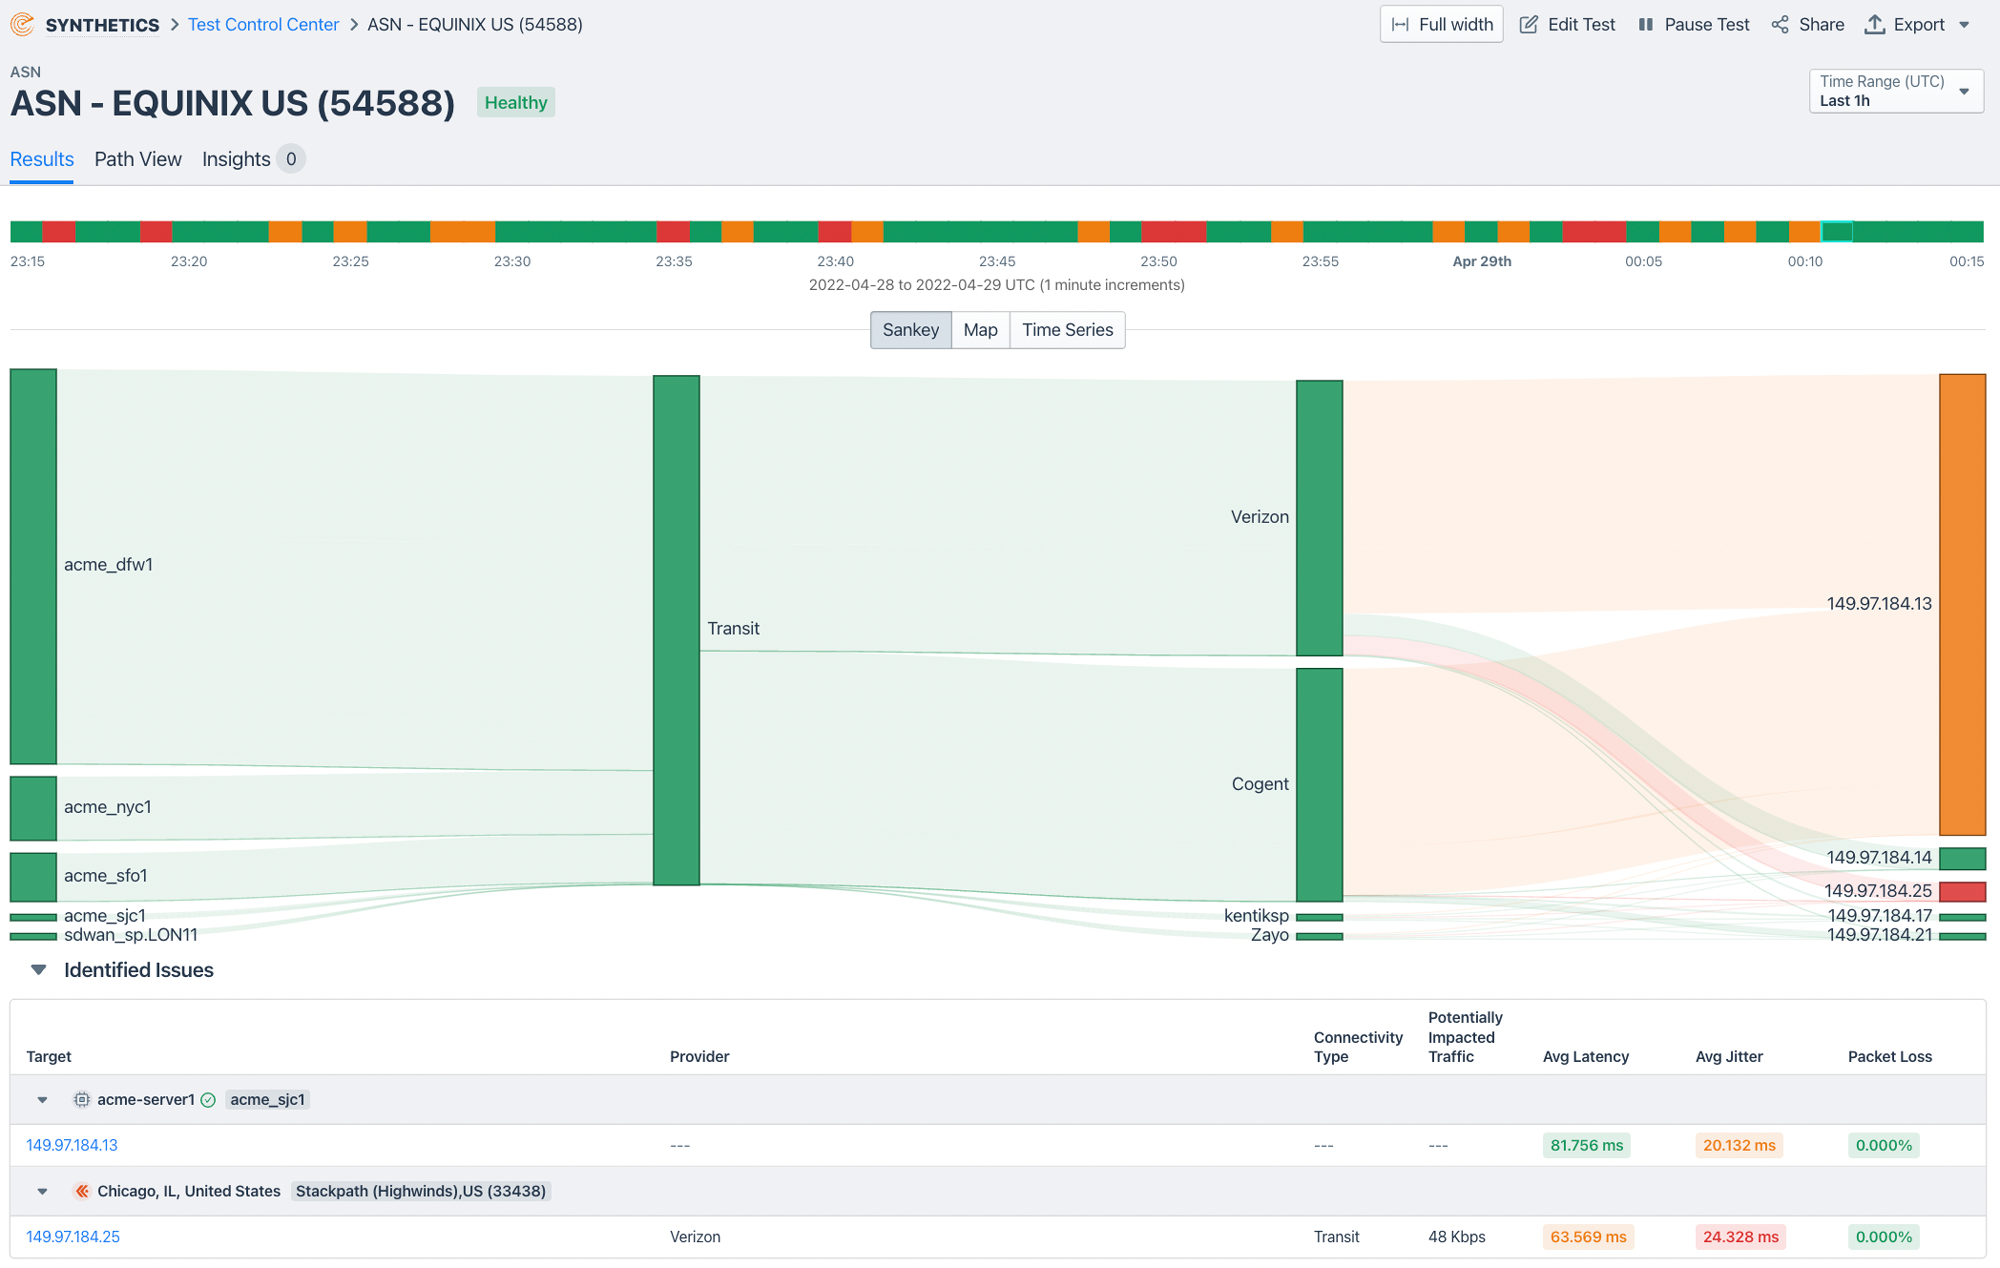Screen dimensions: 2000x1268
Task: Switch to the Path View tab
Action: pyautogui.click(x=137, y=159)
